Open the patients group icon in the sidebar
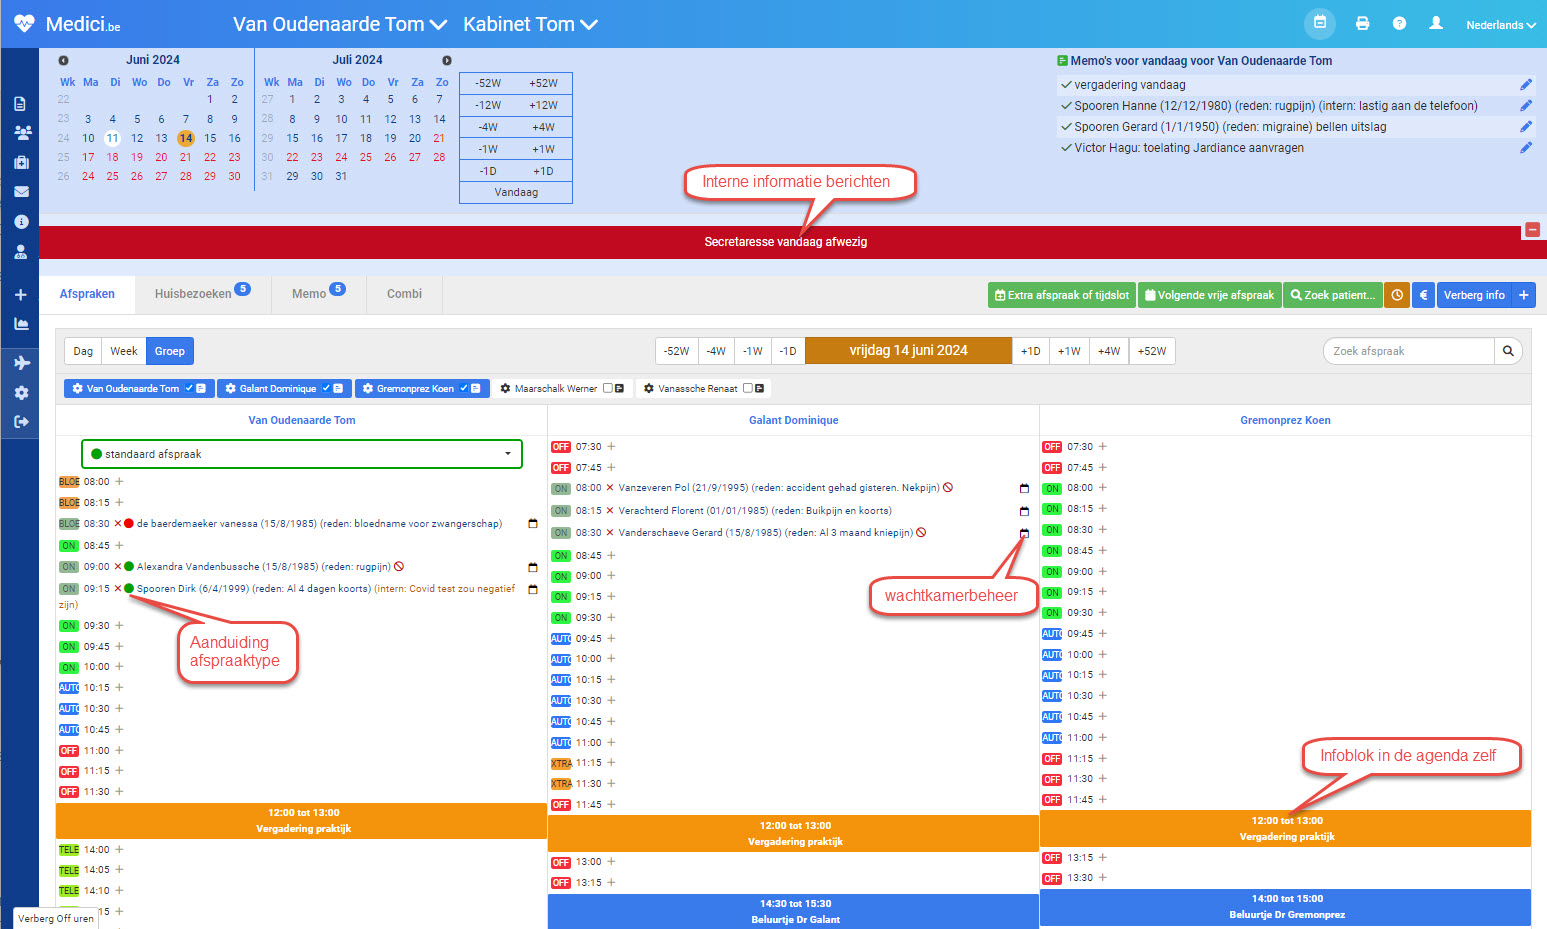 [20, 131]
